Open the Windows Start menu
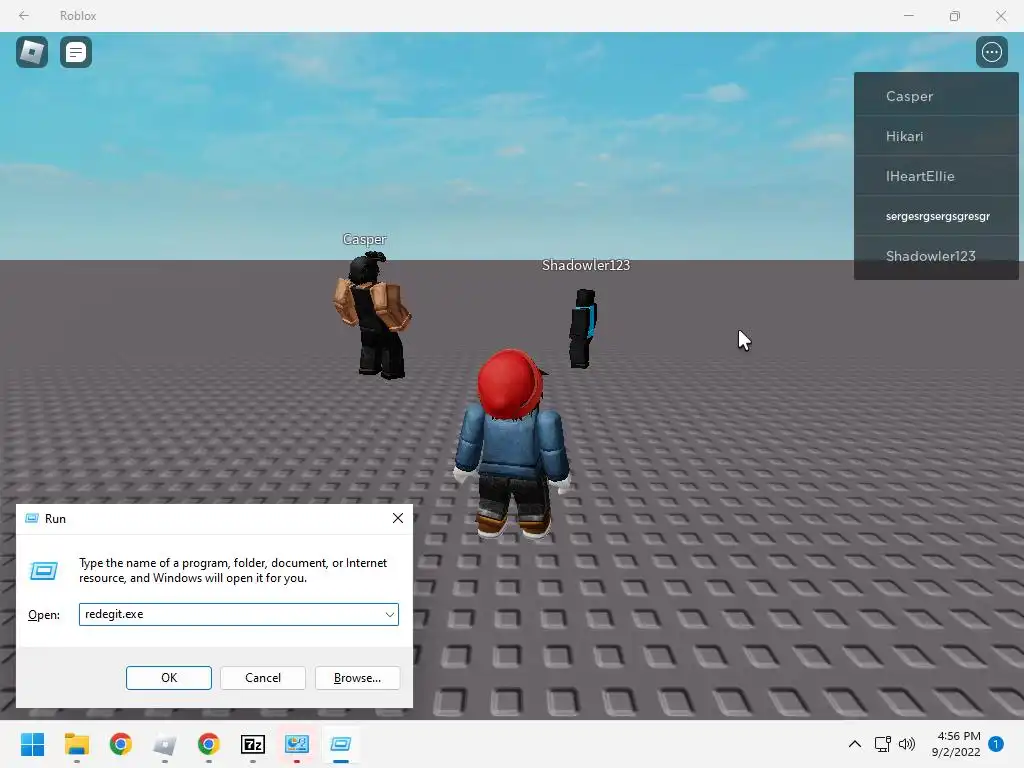 33,744
